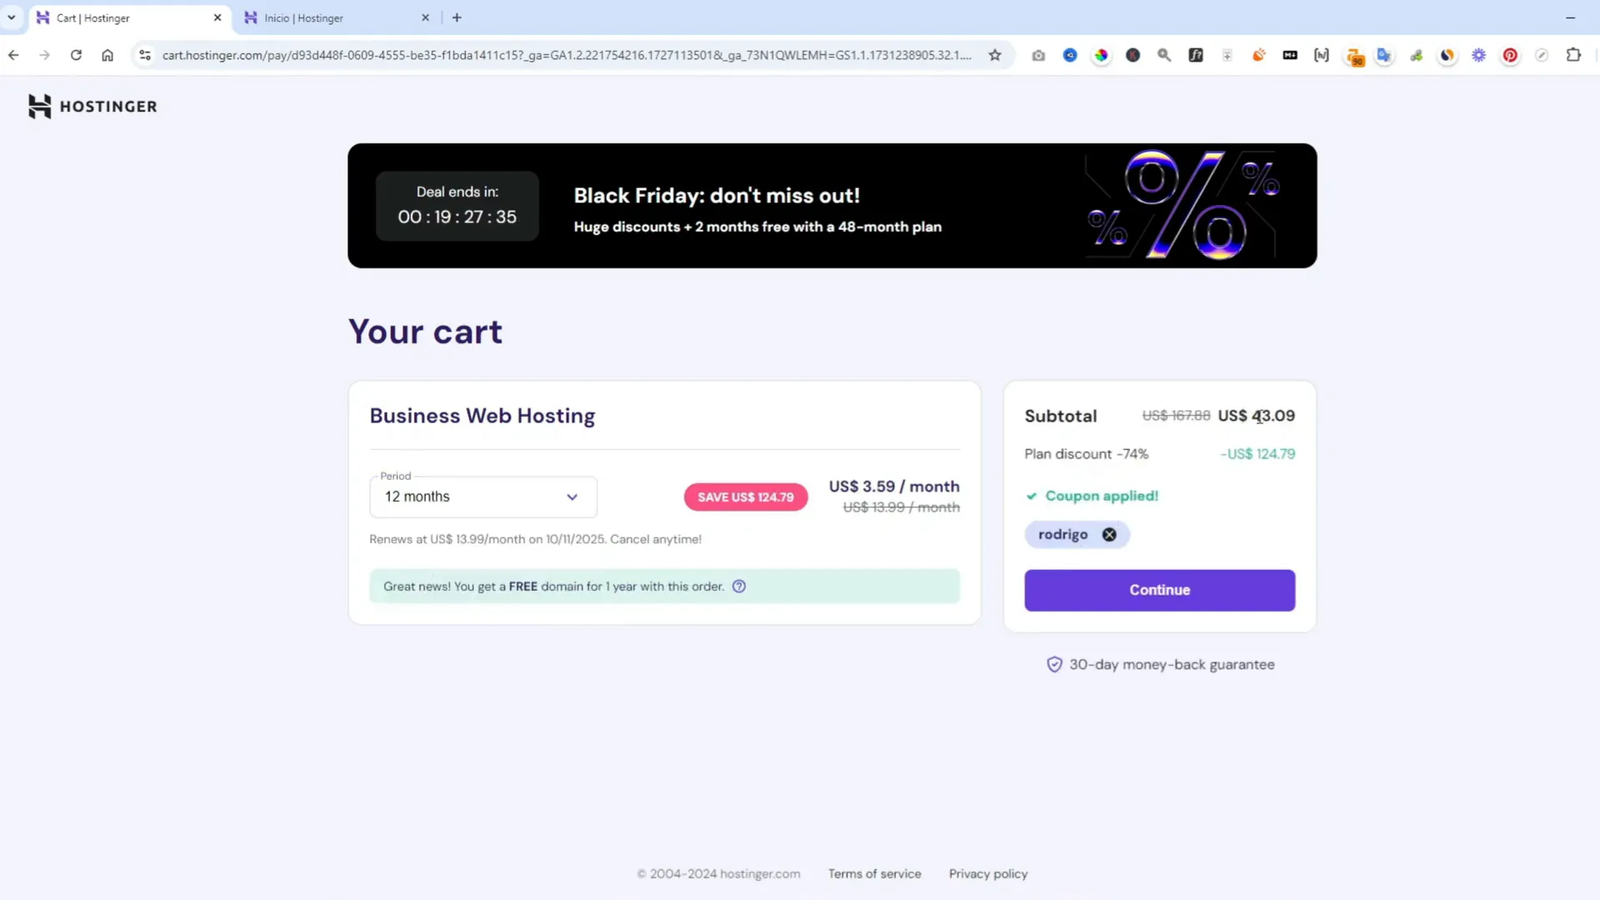Open the Google Translate extension
This screenshot has height=900, width=1600.
click(x=1384, y=55)
